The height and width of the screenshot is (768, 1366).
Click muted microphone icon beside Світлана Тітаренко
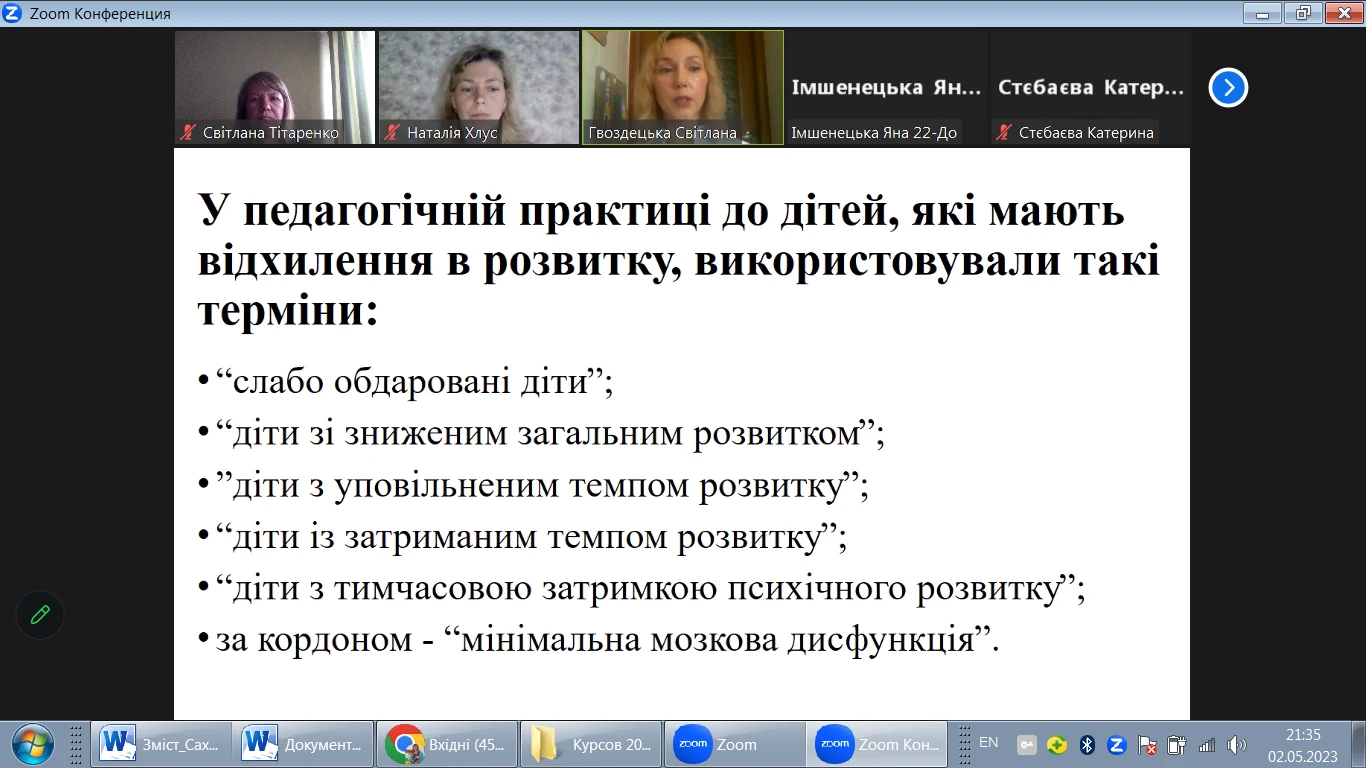click(187, 132)
